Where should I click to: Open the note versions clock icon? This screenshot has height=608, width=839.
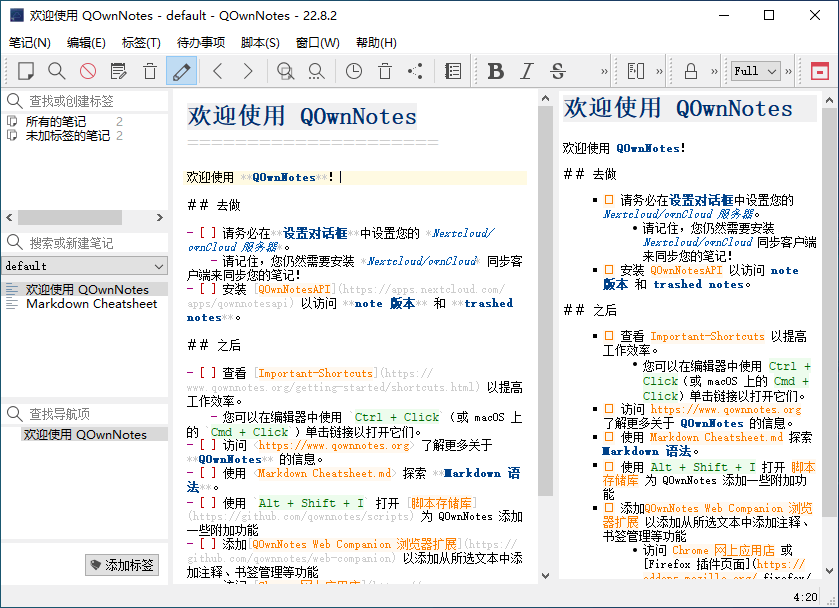[x=354, y=71]
